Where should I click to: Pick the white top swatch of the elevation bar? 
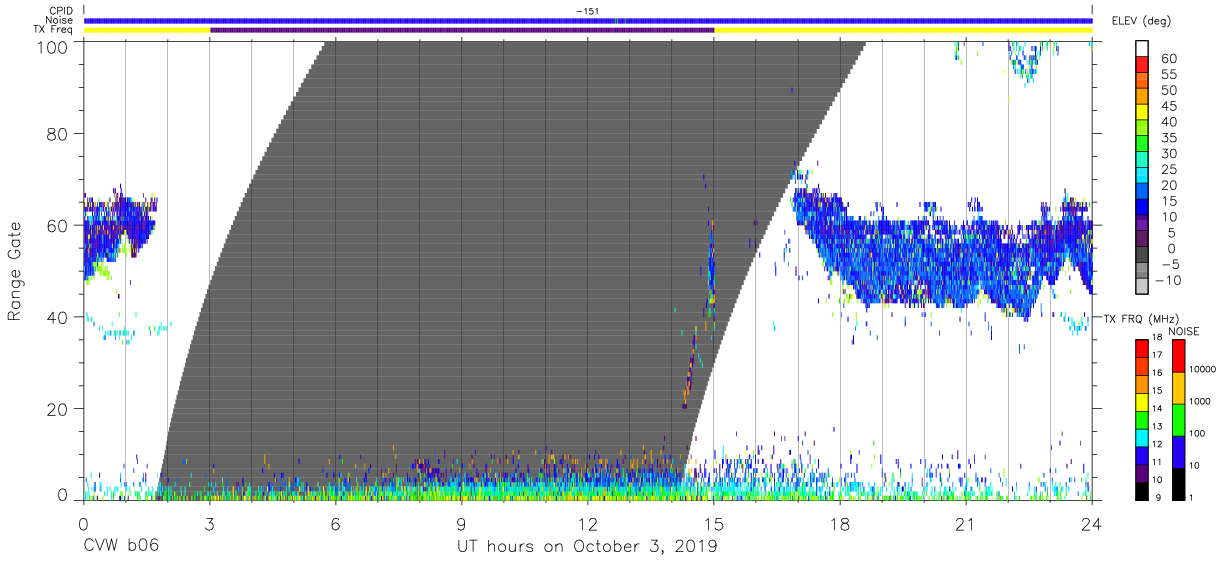[1142, 49]
